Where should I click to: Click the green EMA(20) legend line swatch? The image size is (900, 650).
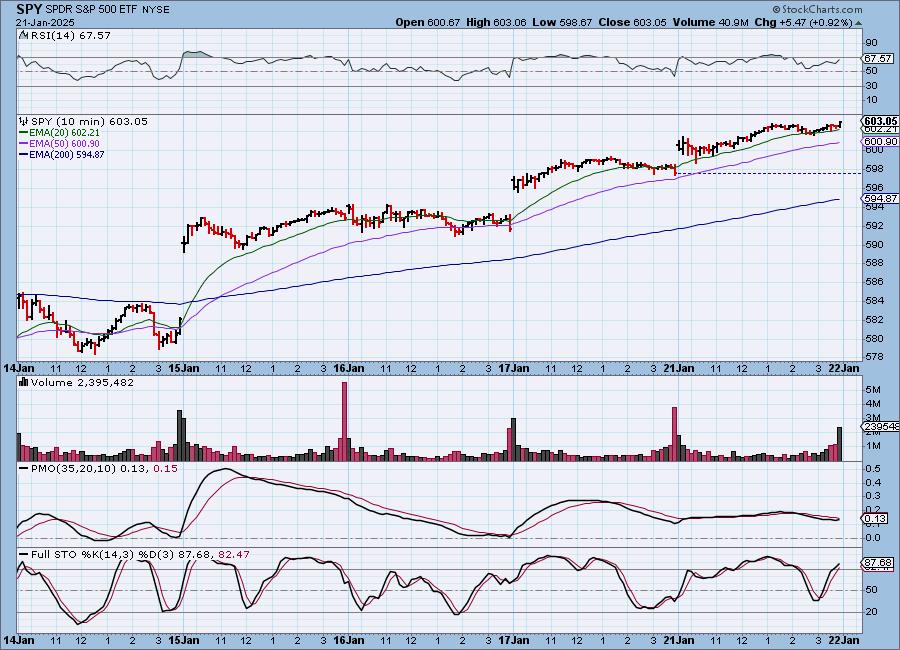pyautogui.click(x=24, y=133)
